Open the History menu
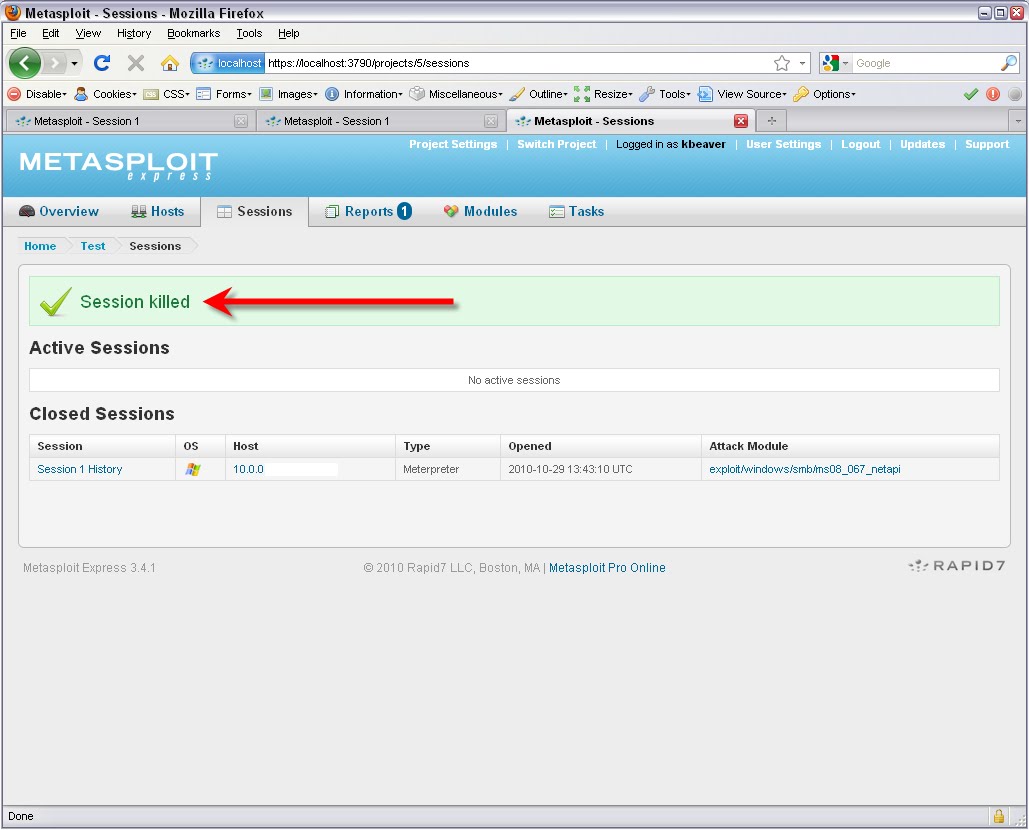The image size is (1029, 830). (134, 33)
